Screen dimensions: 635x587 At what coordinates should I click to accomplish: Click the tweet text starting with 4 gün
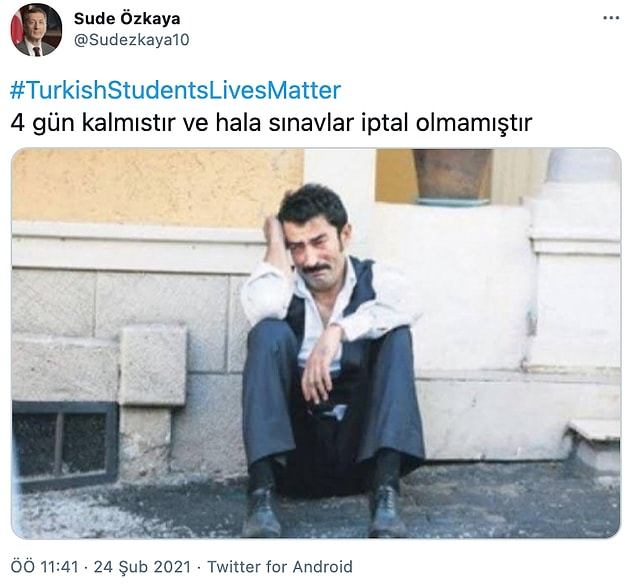click(271, 123)
